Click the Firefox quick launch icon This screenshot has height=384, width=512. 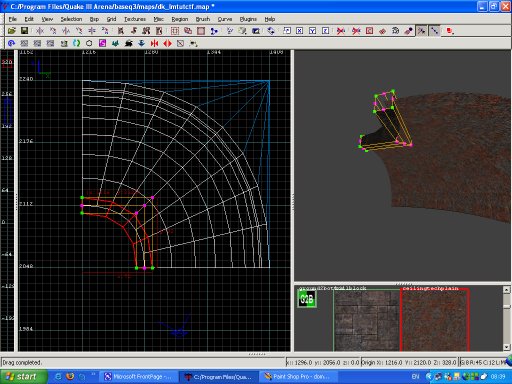pyautogui.click(x=70, y=377)
